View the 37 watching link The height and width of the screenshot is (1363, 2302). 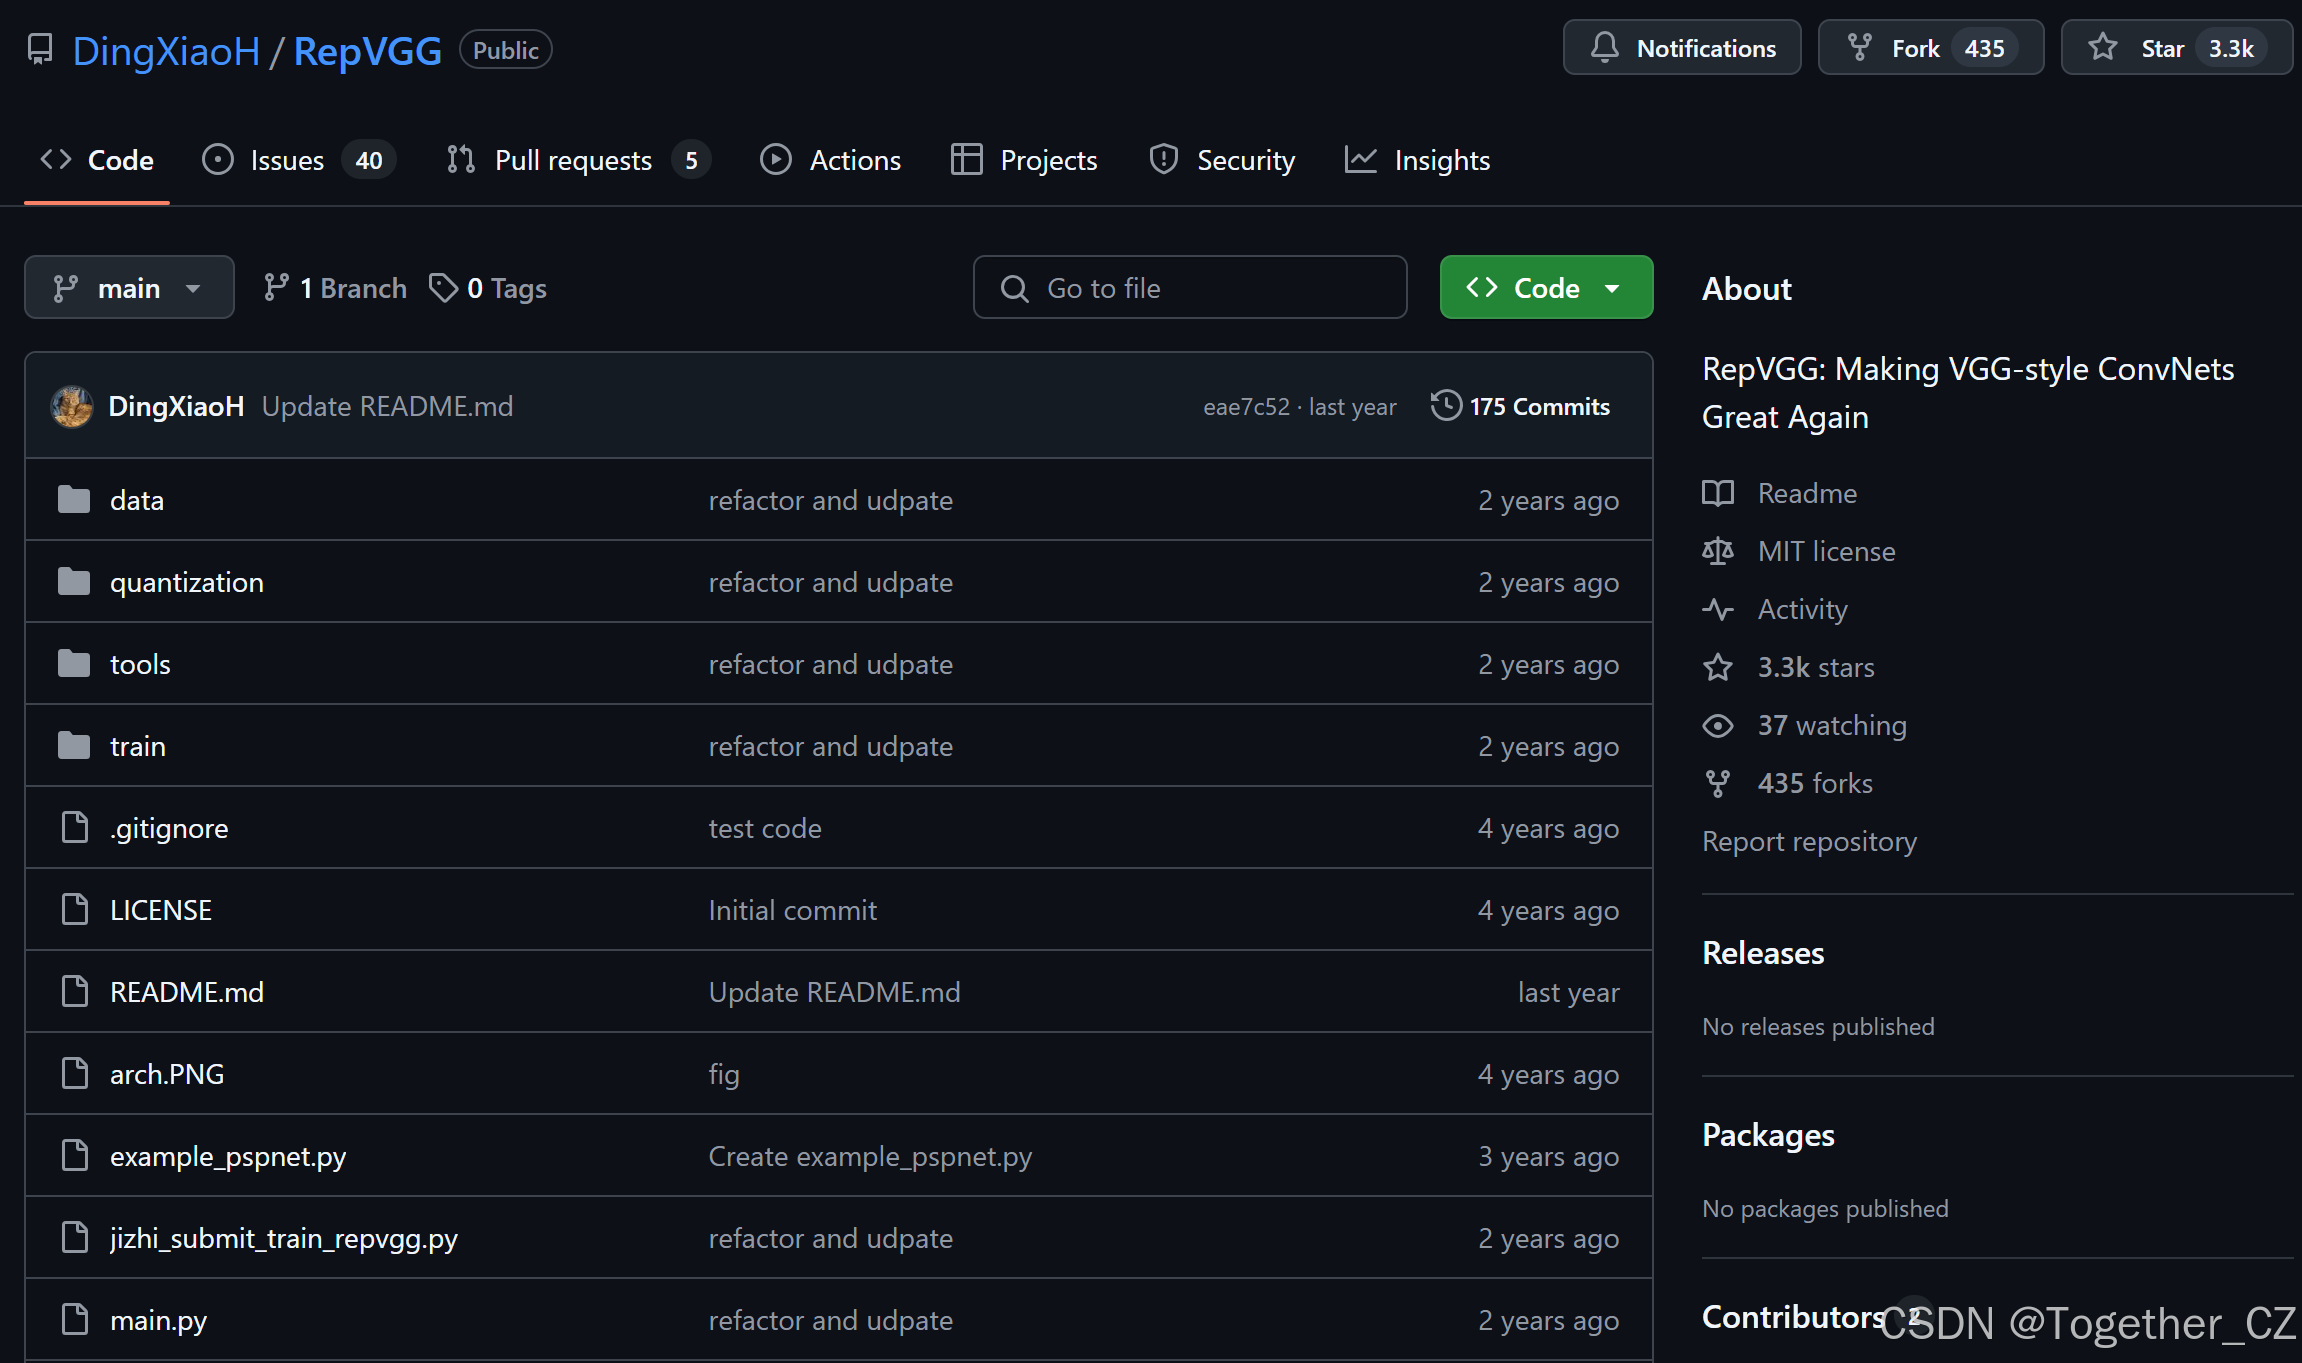[1832, 725]
